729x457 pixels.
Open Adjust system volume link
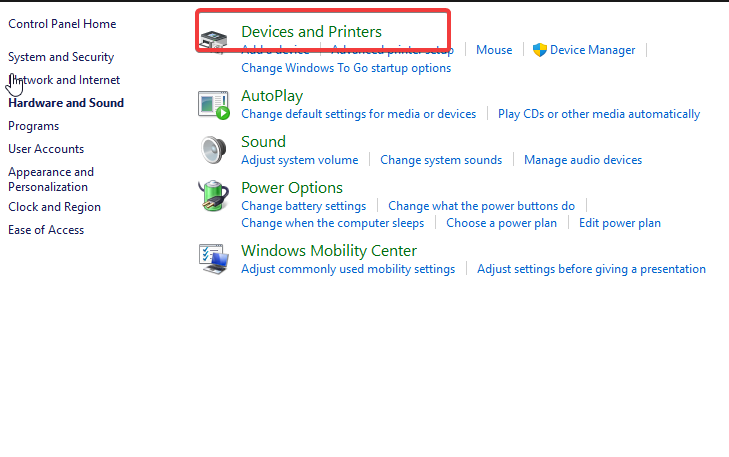click(x=299, y=160)
